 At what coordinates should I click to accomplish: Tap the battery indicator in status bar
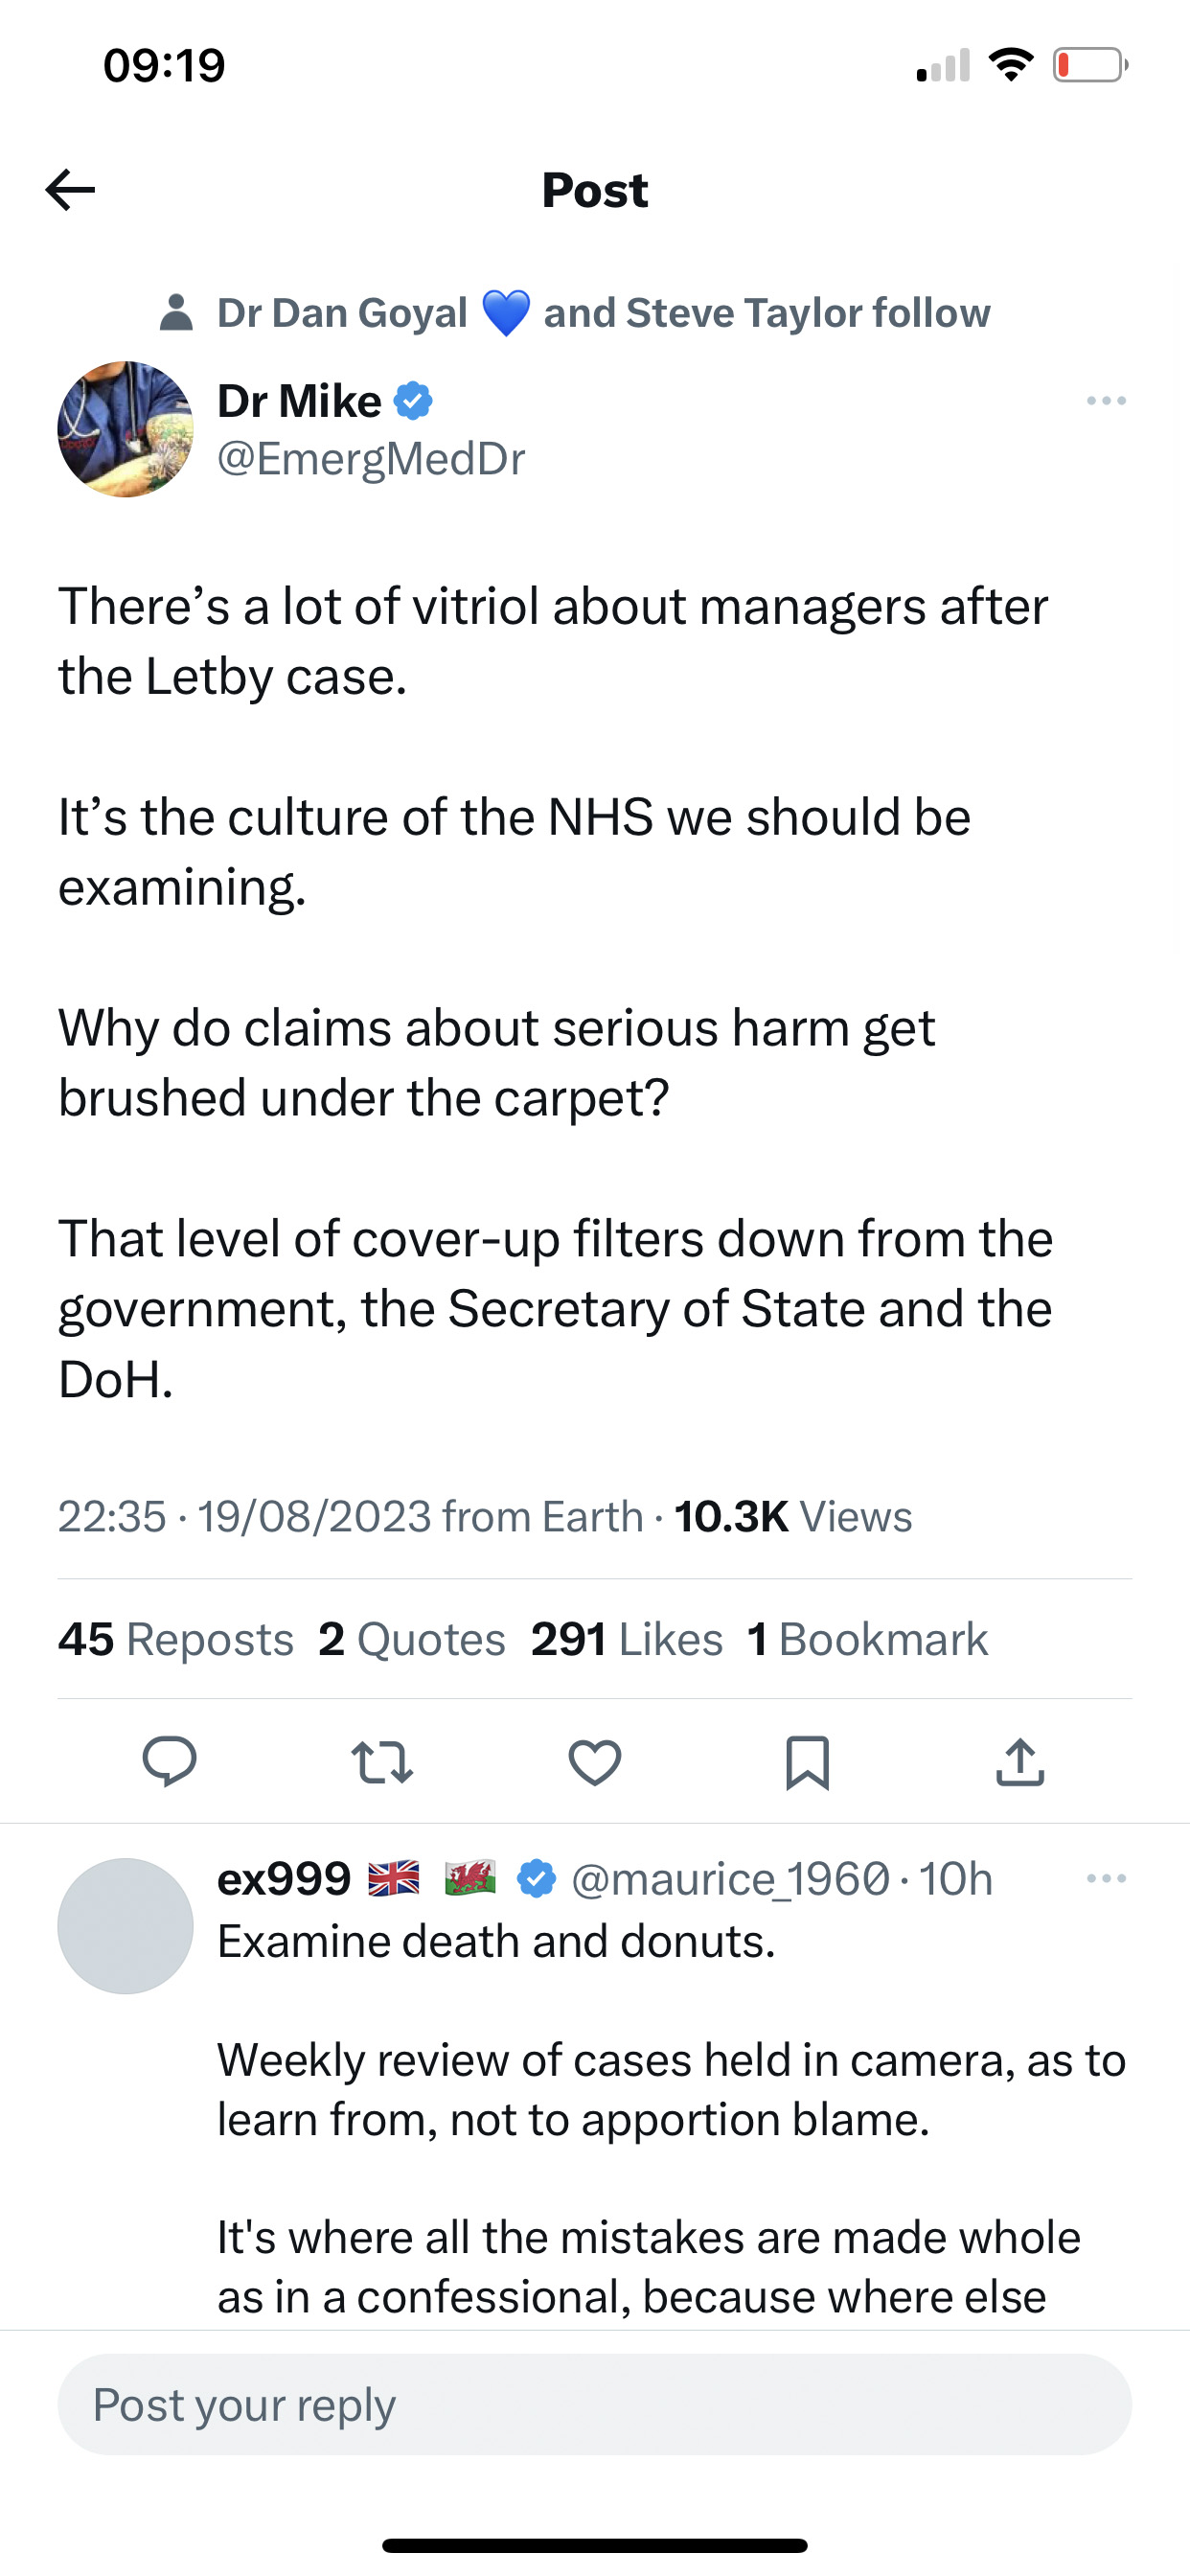pos(1090,66)
